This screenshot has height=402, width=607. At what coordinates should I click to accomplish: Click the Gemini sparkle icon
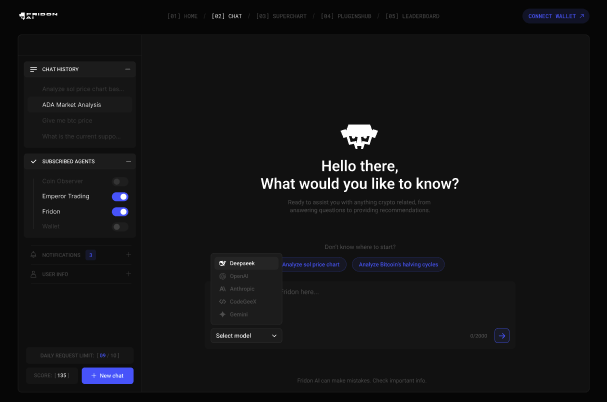223,314
